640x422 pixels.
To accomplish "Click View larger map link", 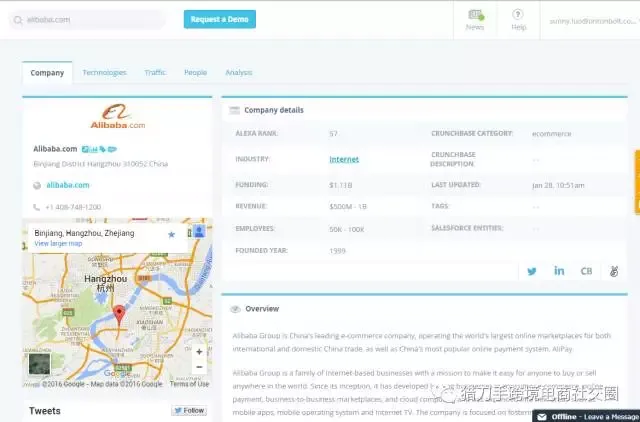I will coord(58,244).
